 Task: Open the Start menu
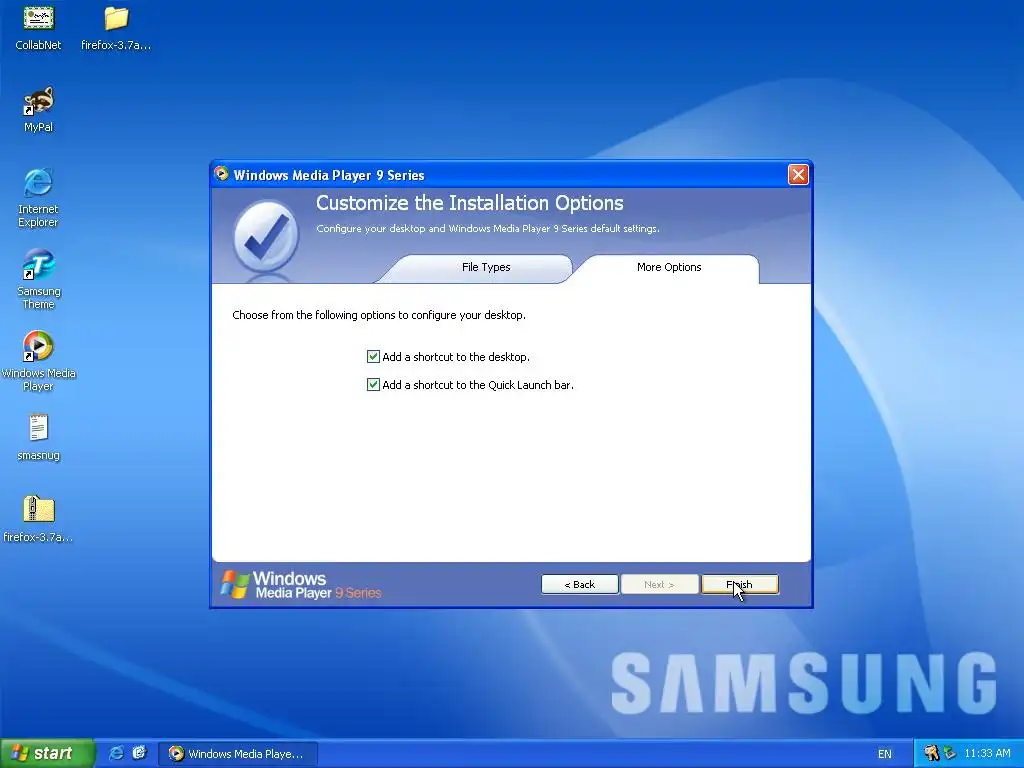(47, 753)
